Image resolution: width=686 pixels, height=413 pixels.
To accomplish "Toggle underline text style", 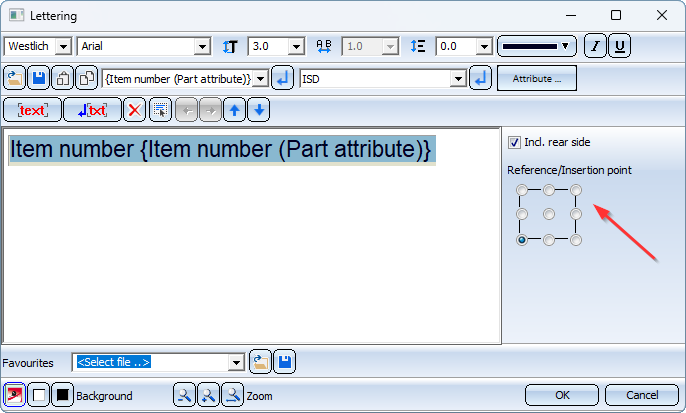I will [620, 46].
